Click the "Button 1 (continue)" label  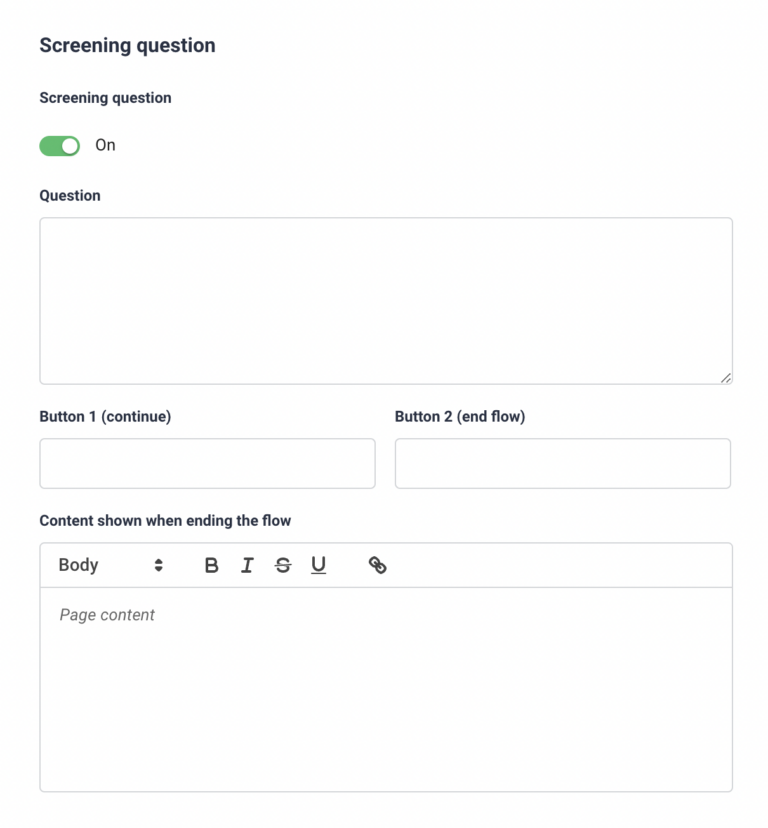105,417
